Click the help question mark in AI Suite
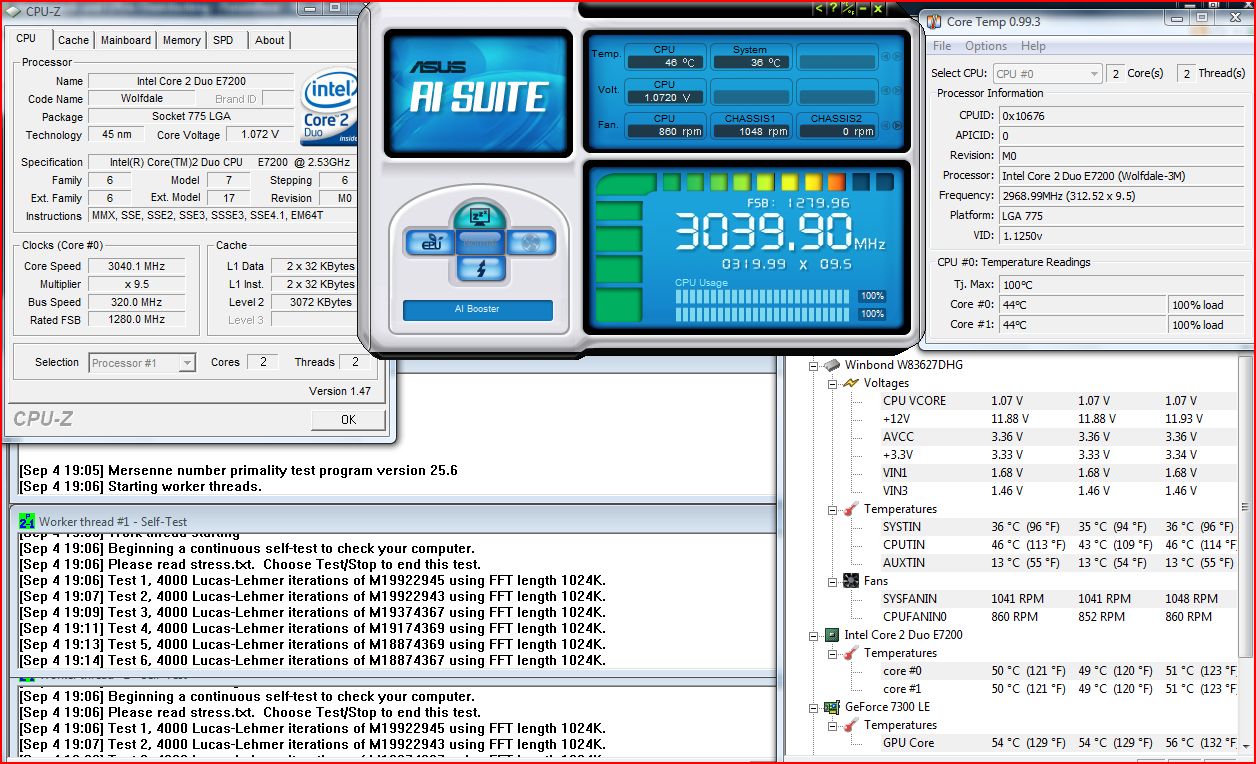The height and width of the screenshot is (764, 1256). (x=833, y=8)
